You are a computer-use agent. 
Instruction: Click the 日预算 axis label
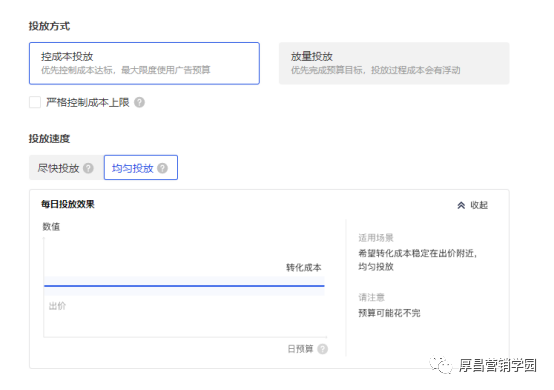[x=300, y=349]
